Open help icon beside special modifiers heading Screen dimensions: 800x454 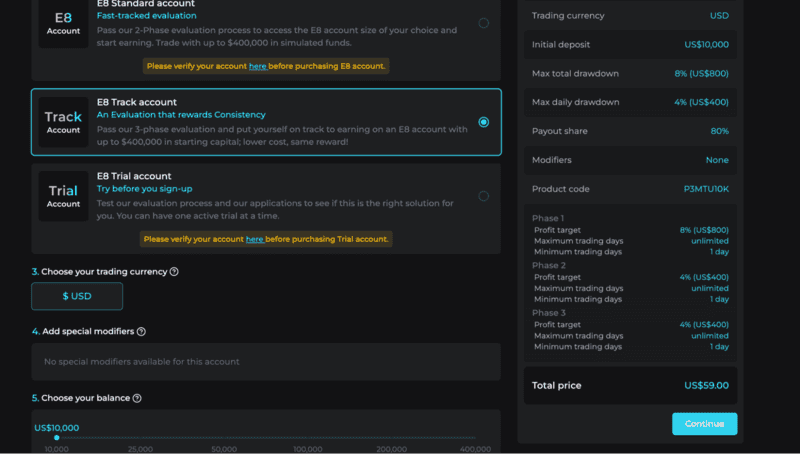[x=141, y=332]
